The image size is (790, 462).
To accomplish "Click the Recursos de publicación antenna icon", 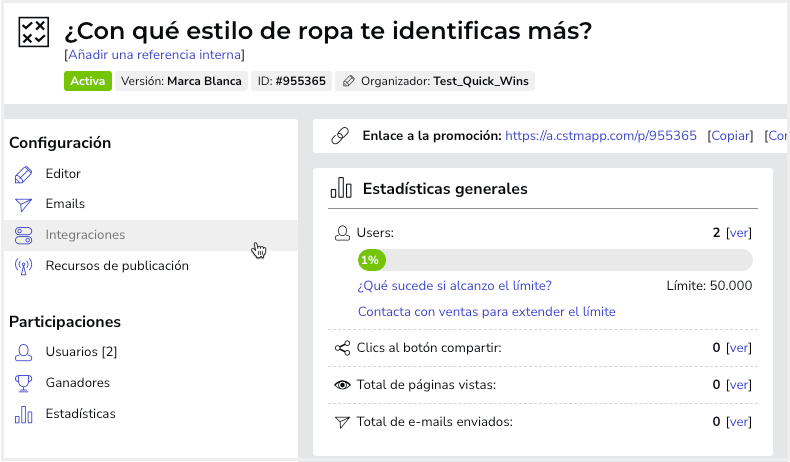I will click(x=23, y=266).
